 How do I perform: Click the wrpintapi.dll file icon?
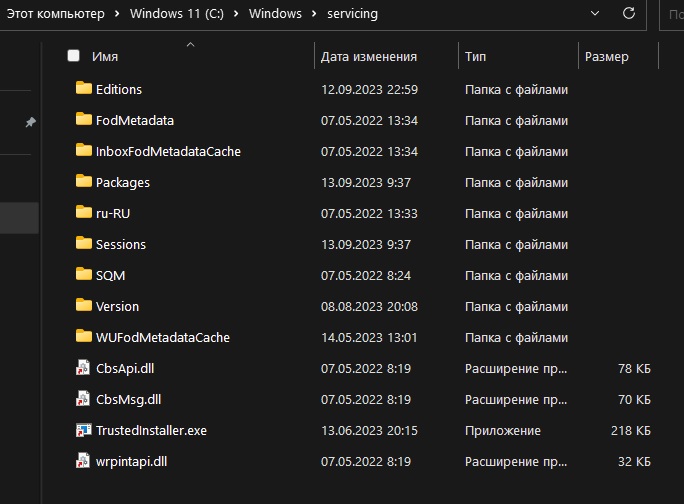tap(83, 461)
